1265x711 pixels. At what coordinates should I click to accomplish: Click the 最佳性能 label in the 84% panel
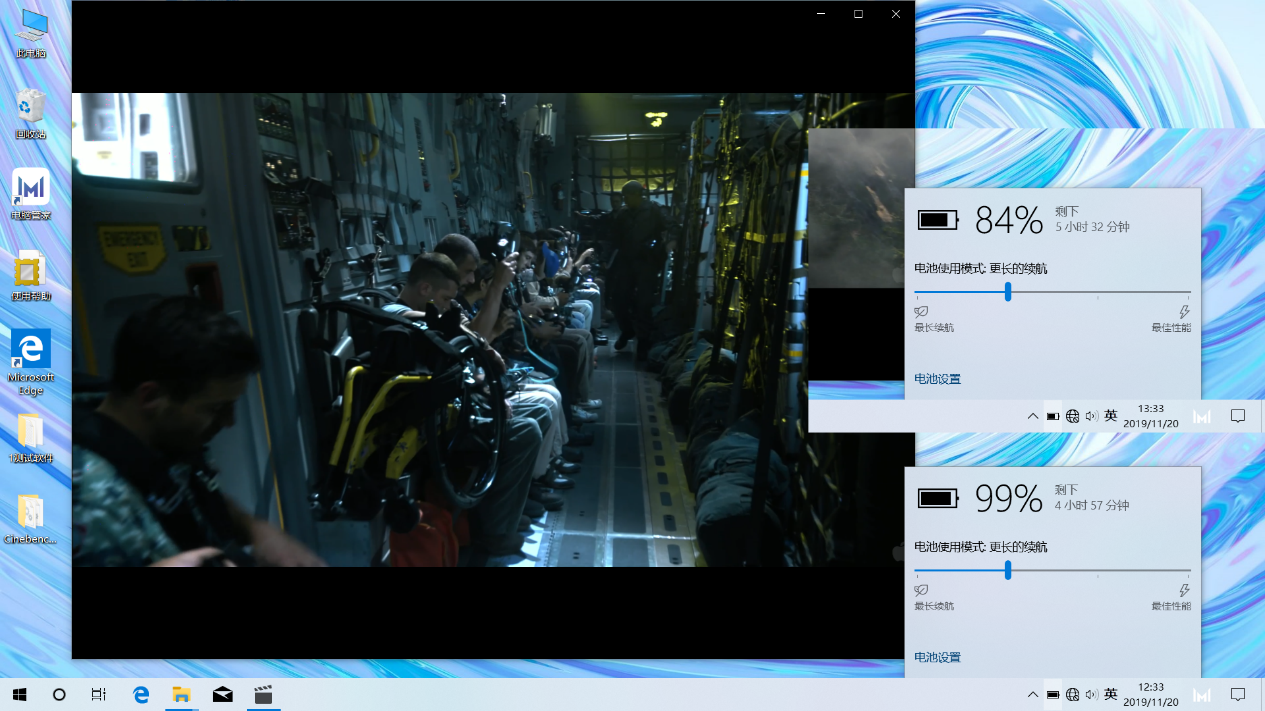(x=1171, y=328)
